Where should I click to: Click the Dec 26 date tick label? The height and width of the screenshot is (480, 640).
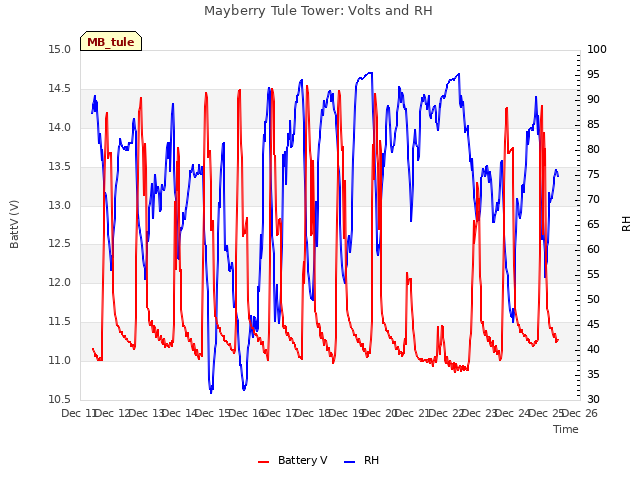point(580,413)
